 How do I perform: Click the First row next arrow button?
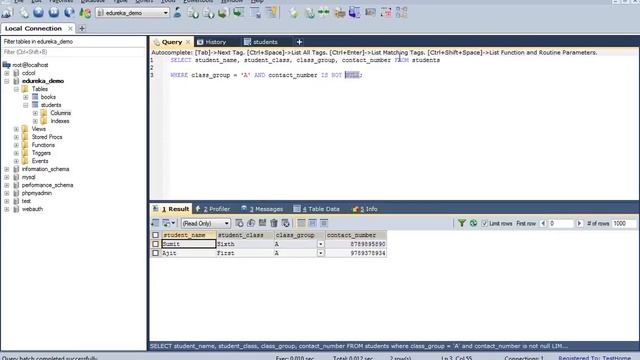click(x=579, y=223)
